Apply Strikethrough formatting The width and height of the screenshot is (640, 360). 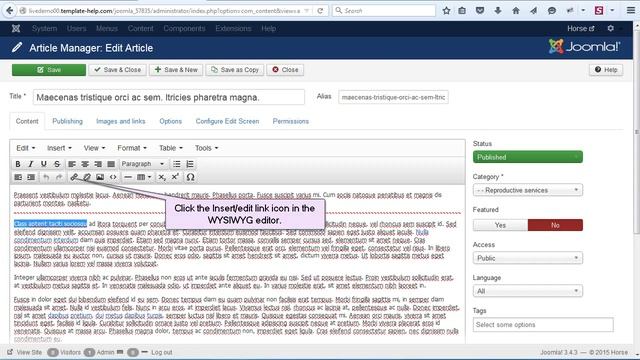pyautogui.click(x=57, y=164)
